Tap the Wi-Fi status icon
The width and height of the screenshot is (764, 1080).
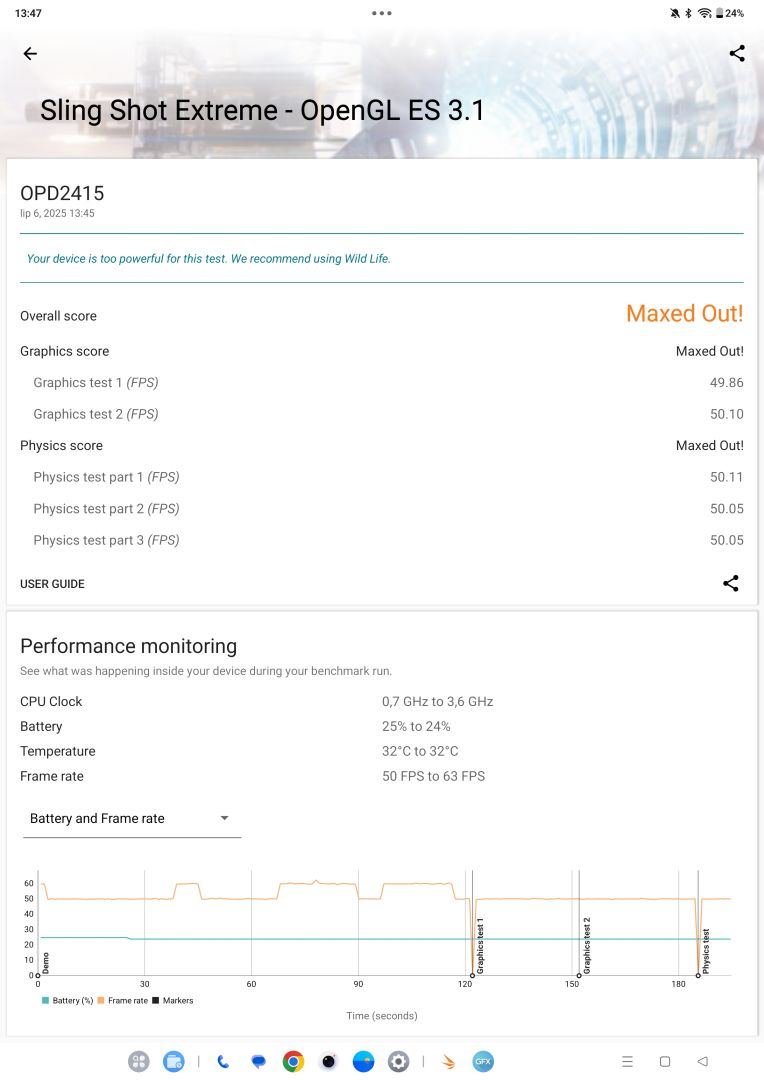coord(704,13)
